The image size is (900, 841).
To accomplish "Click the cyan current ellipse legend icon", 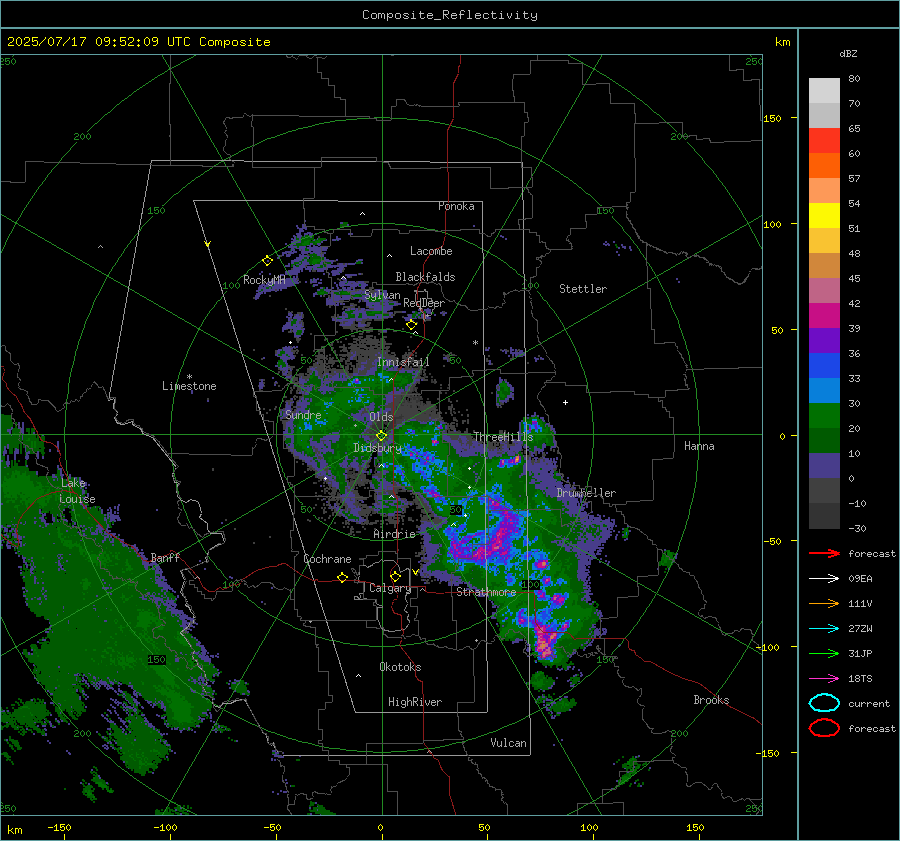I will (824, 703).
